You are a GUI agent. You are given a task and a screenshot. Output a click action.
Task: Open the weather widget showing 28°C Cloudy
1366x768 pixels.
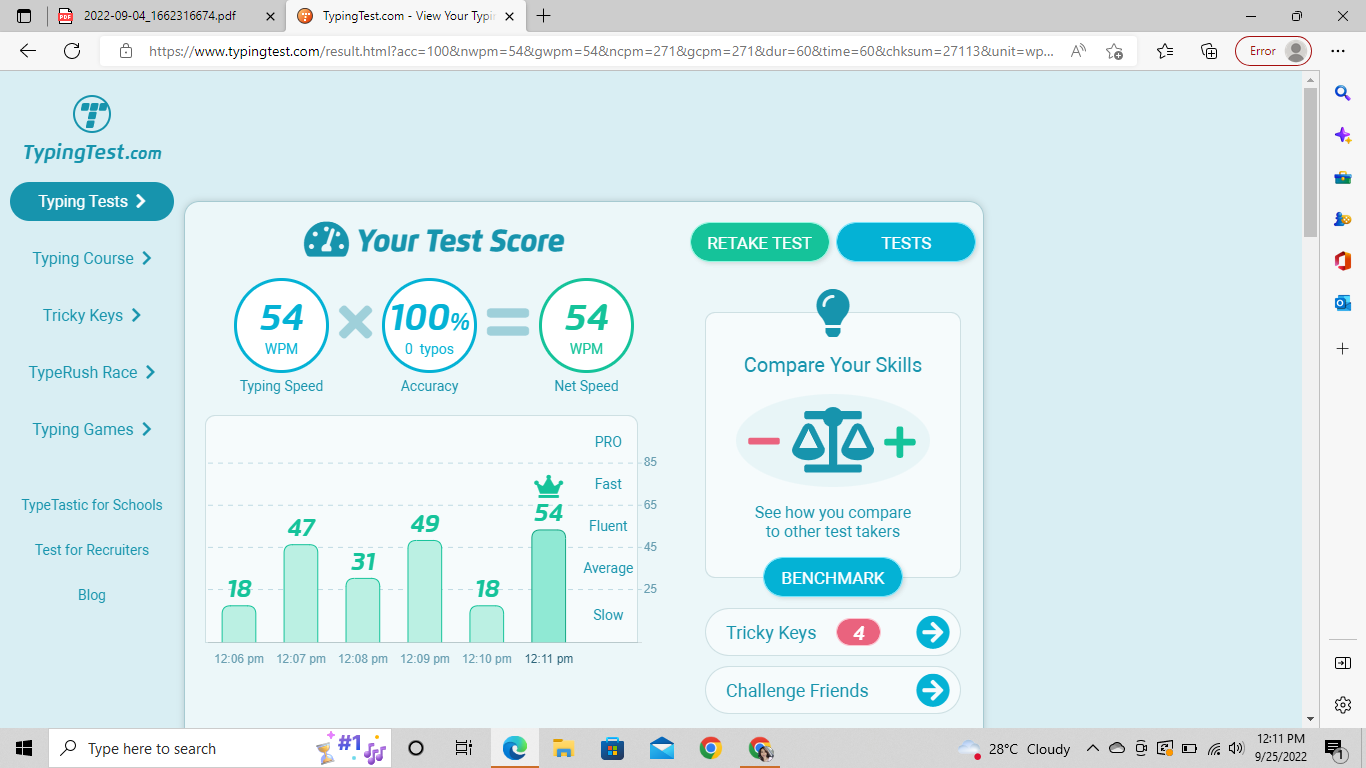click(1014, 748)
